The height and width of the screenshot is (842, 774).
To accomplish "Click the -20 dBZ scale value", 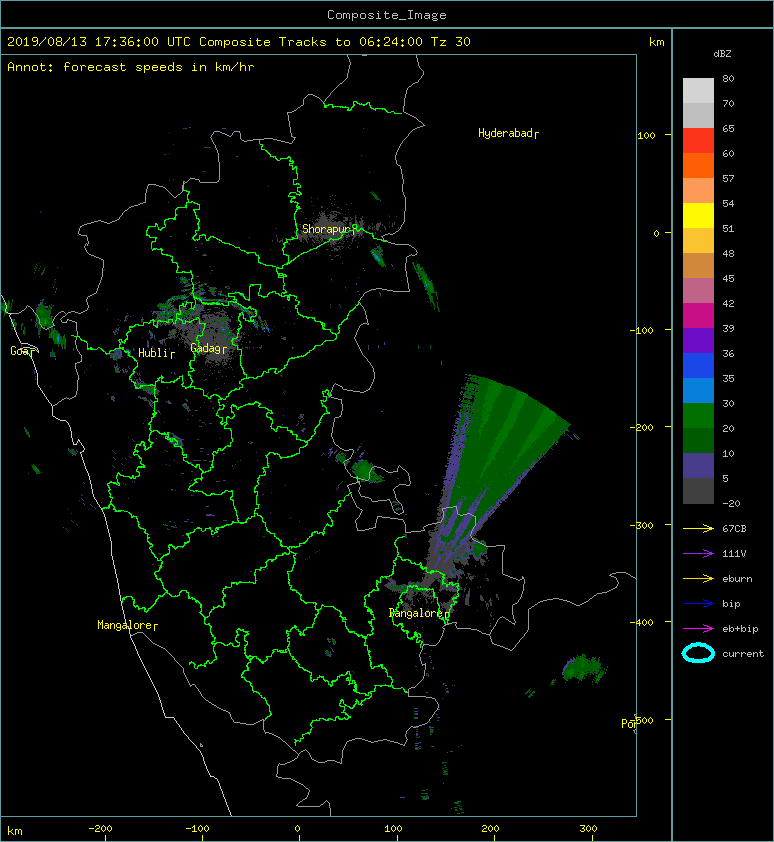I will point(731,504).
